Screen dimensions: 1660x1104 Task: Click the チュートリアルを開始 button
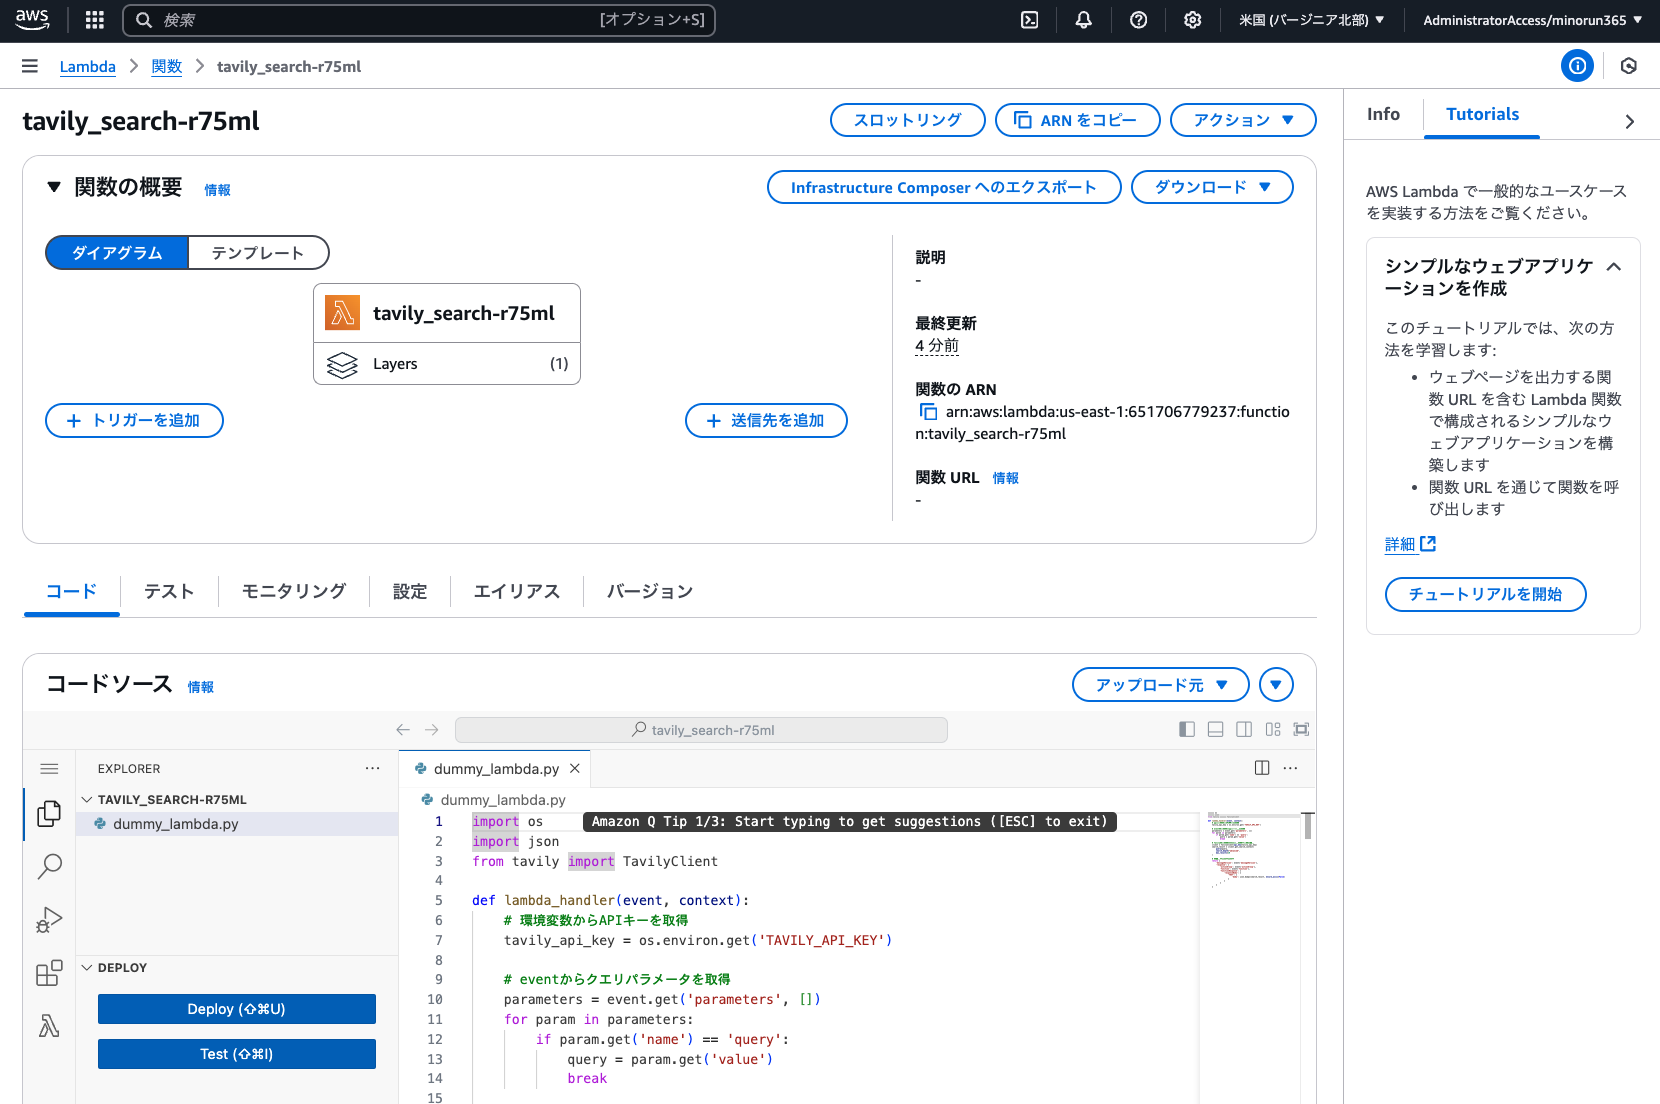tap(1486, 594)
